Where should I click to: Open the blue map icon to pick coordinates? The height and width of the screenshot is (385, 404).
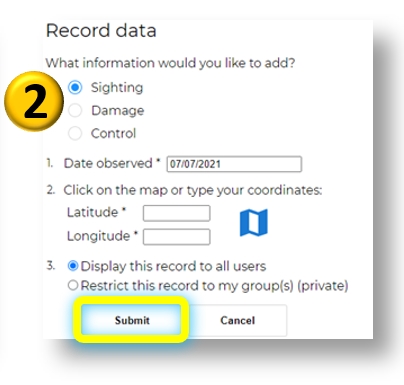point(254,222)
